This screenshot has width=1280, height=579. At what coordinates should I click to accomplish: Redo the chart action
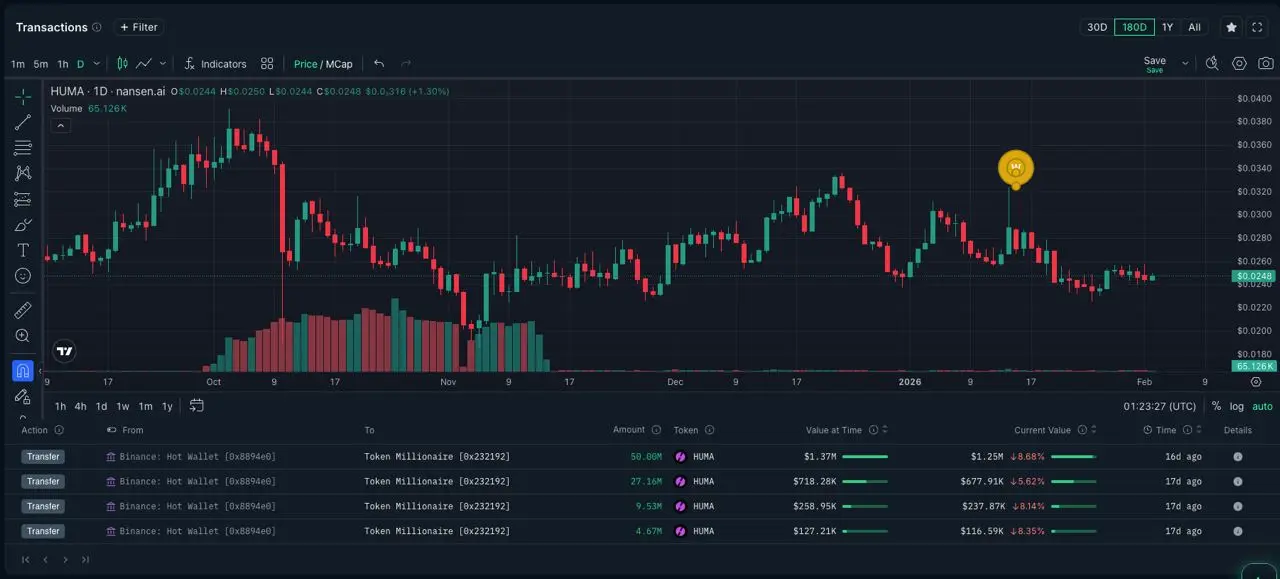click(x=406, y=63)
